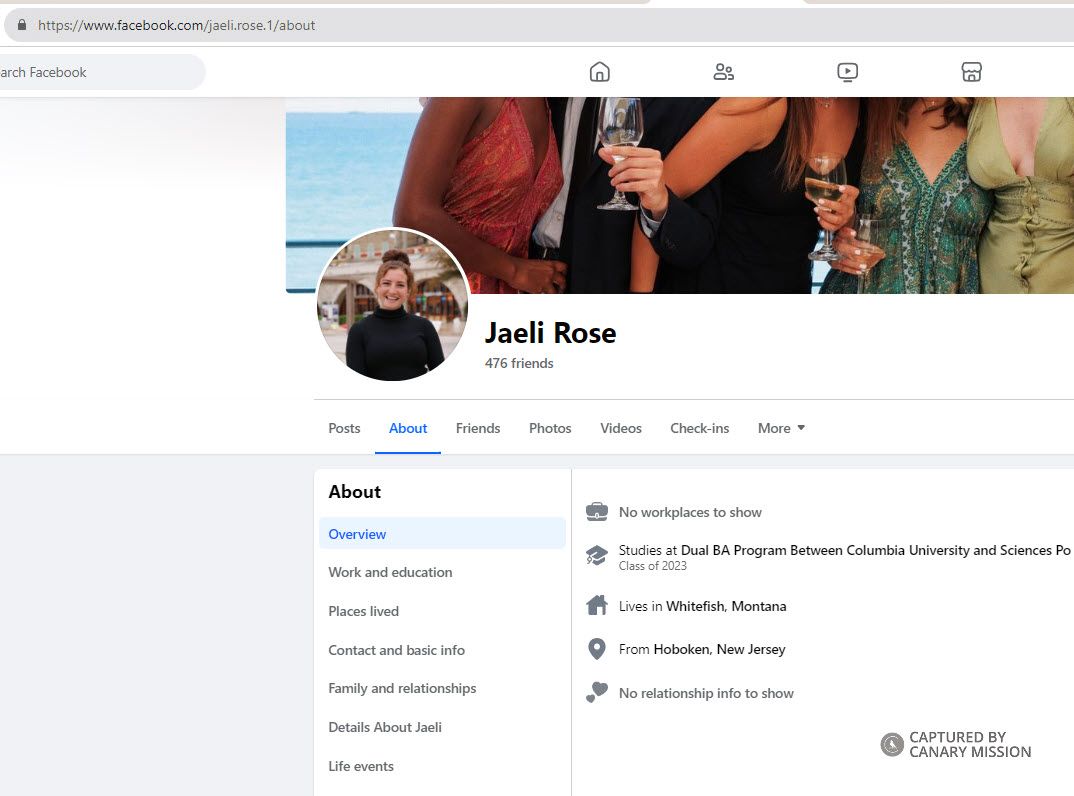Switch to the Posts tab

pyautogui.click(x=344, y=428)
